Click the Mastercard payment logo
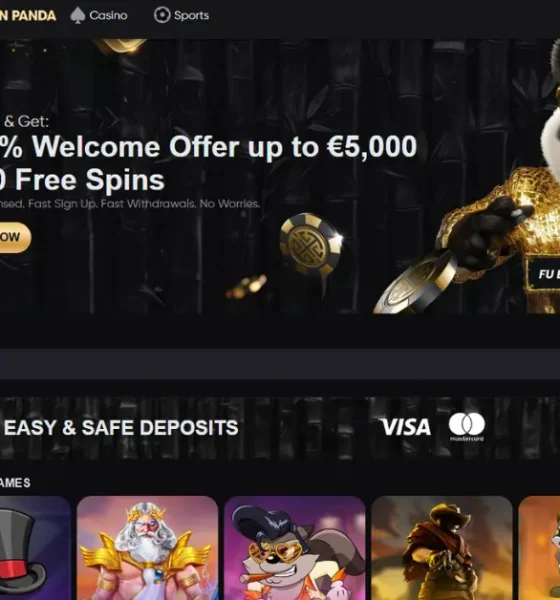560x600 pixels. (x=467, y=427)
